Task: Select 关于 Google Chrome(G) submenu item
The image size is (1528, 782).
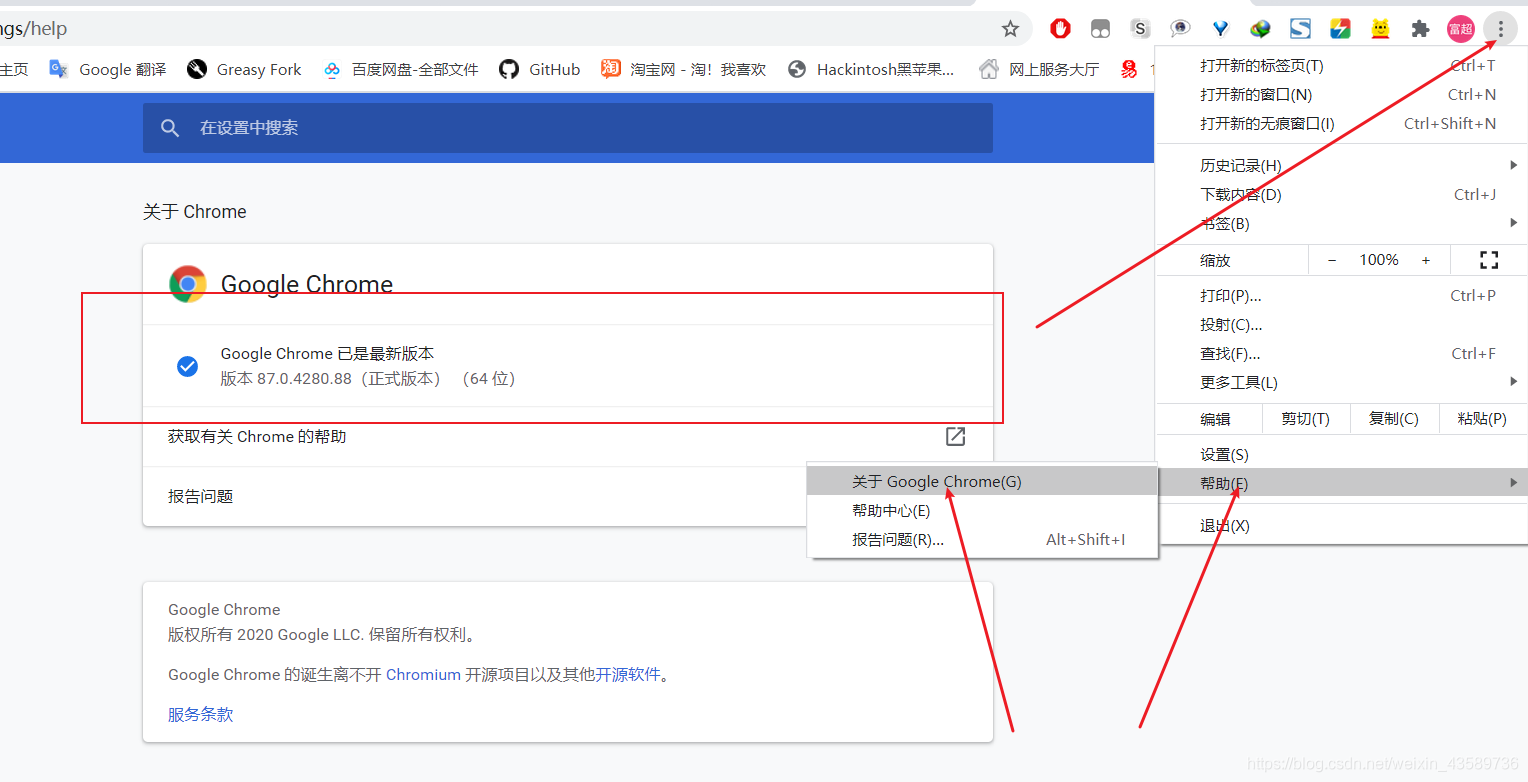Action: [982, 481]
